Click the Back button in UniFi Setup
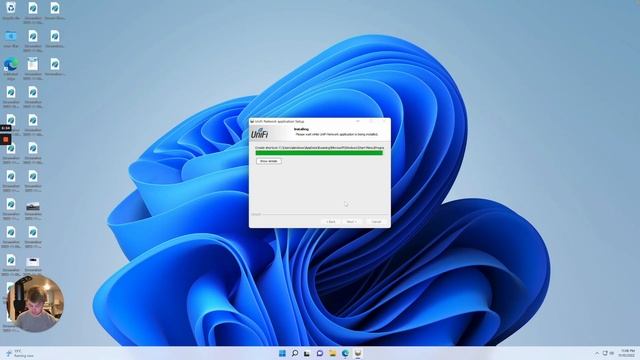Viewport: 640px width, 360px height. 331,222
